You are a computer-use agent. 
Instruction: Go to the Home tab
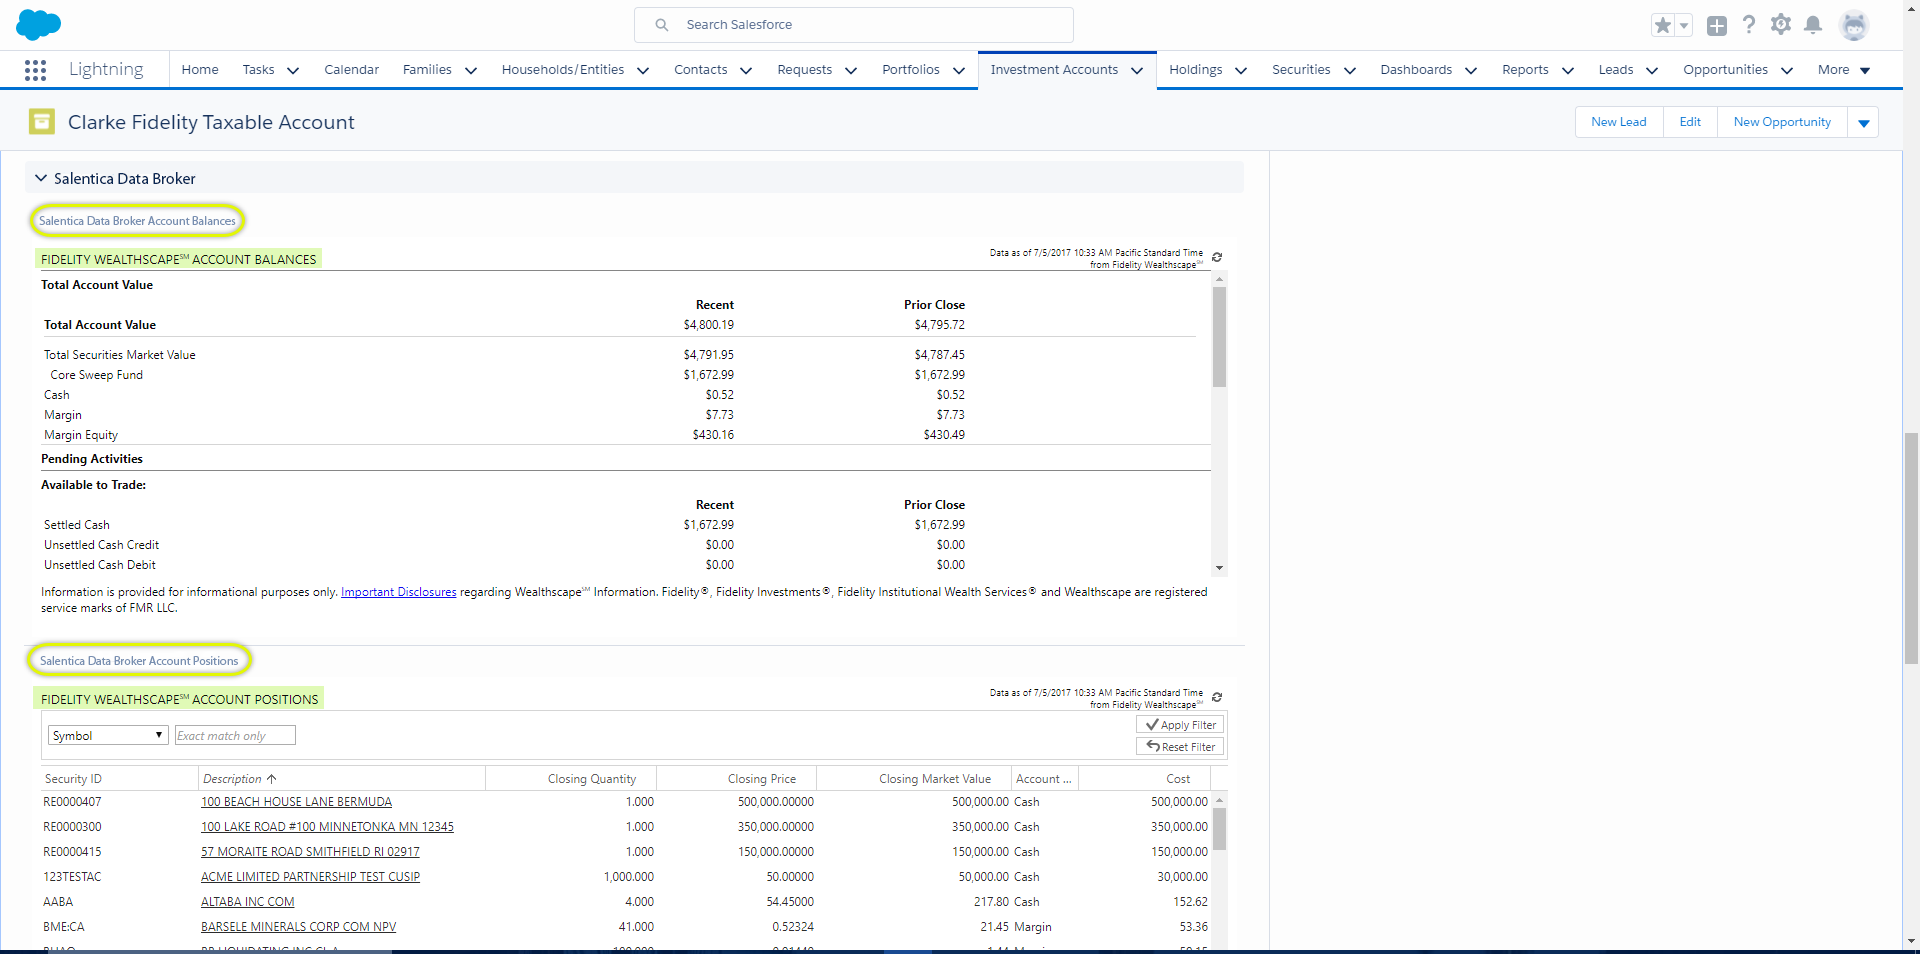[200, 70]
